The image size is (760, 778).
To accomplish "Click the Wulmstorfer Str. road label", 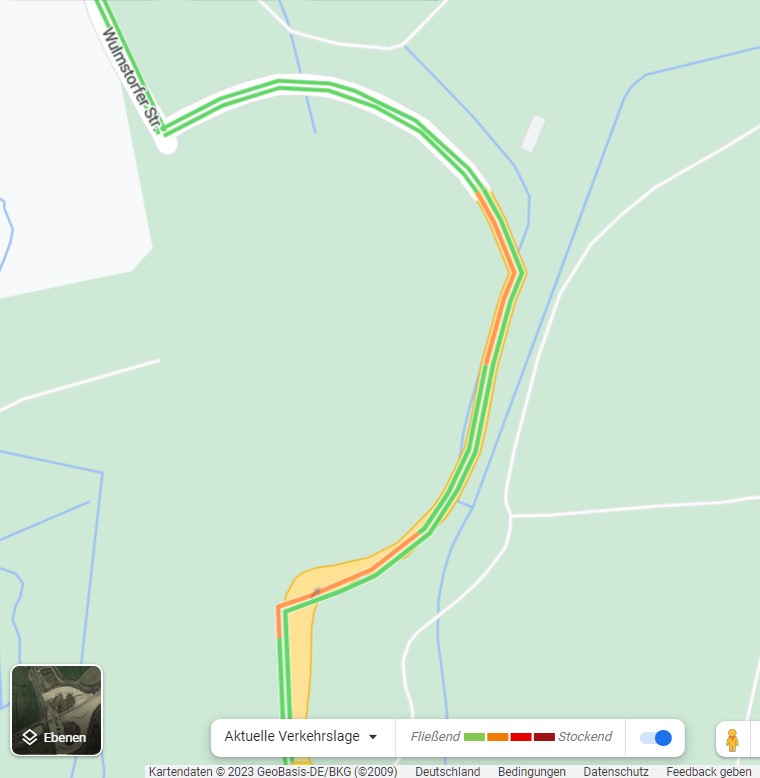I will click(131, 80).
